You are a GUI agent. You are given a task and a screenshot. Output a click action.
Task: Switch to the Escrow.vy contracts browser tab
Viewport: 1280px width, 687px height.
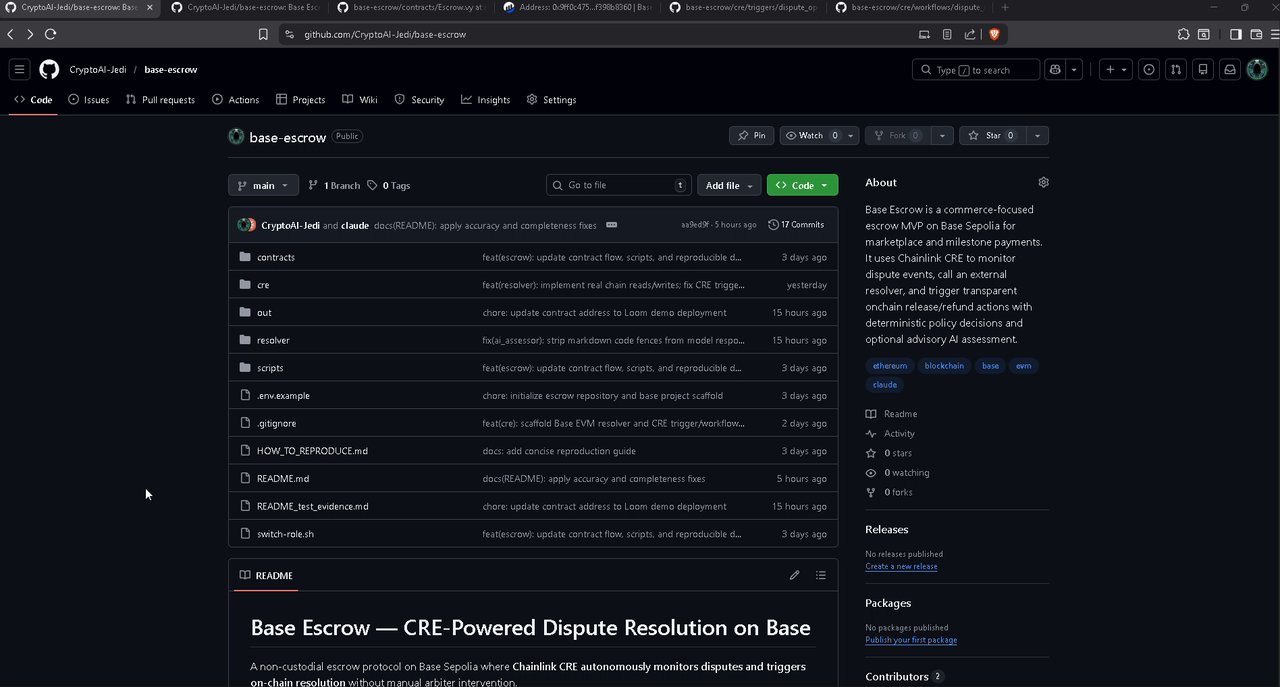[x=409, y=7]
